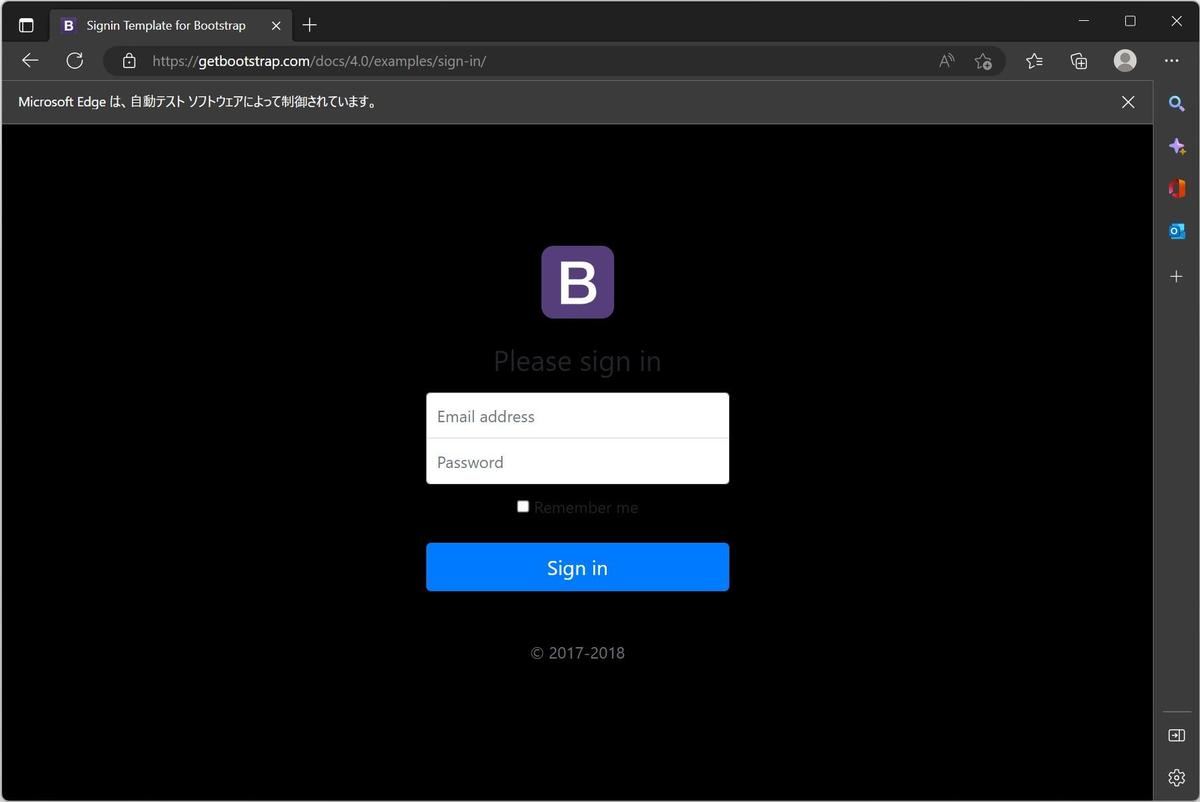Open the profile avatar
This screenshot has width=1200, height=802.
pyautogui.click(x=1125, y=61)
